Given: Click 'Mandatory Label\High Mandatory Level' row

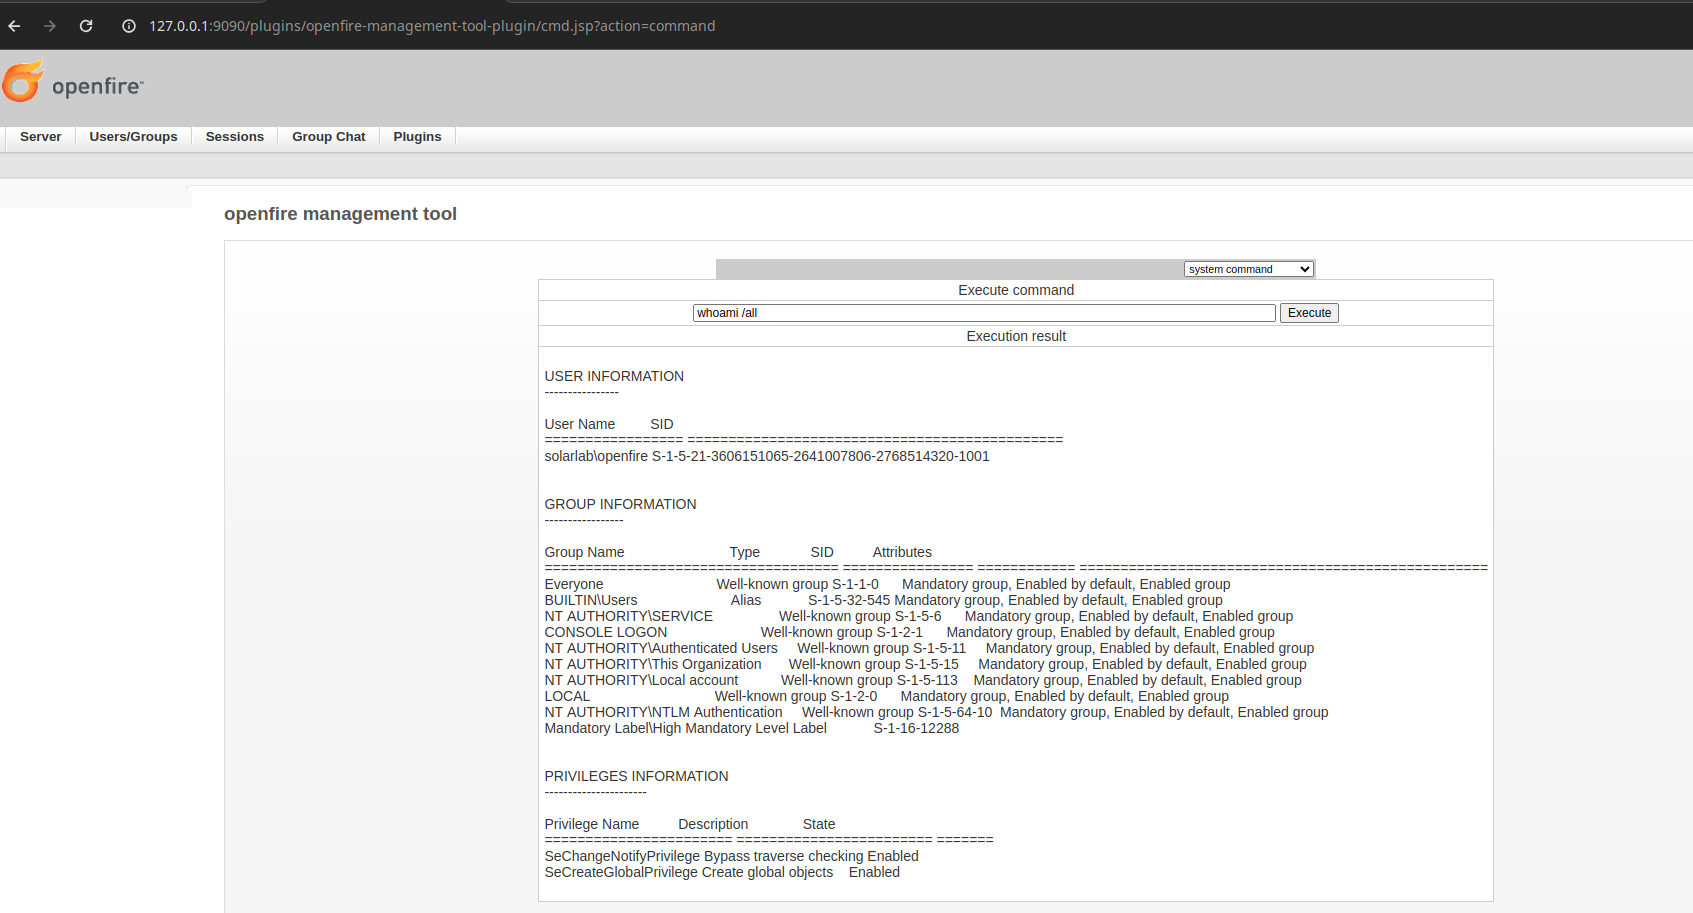Looking at the screenshot, I should tap(751, 728).
